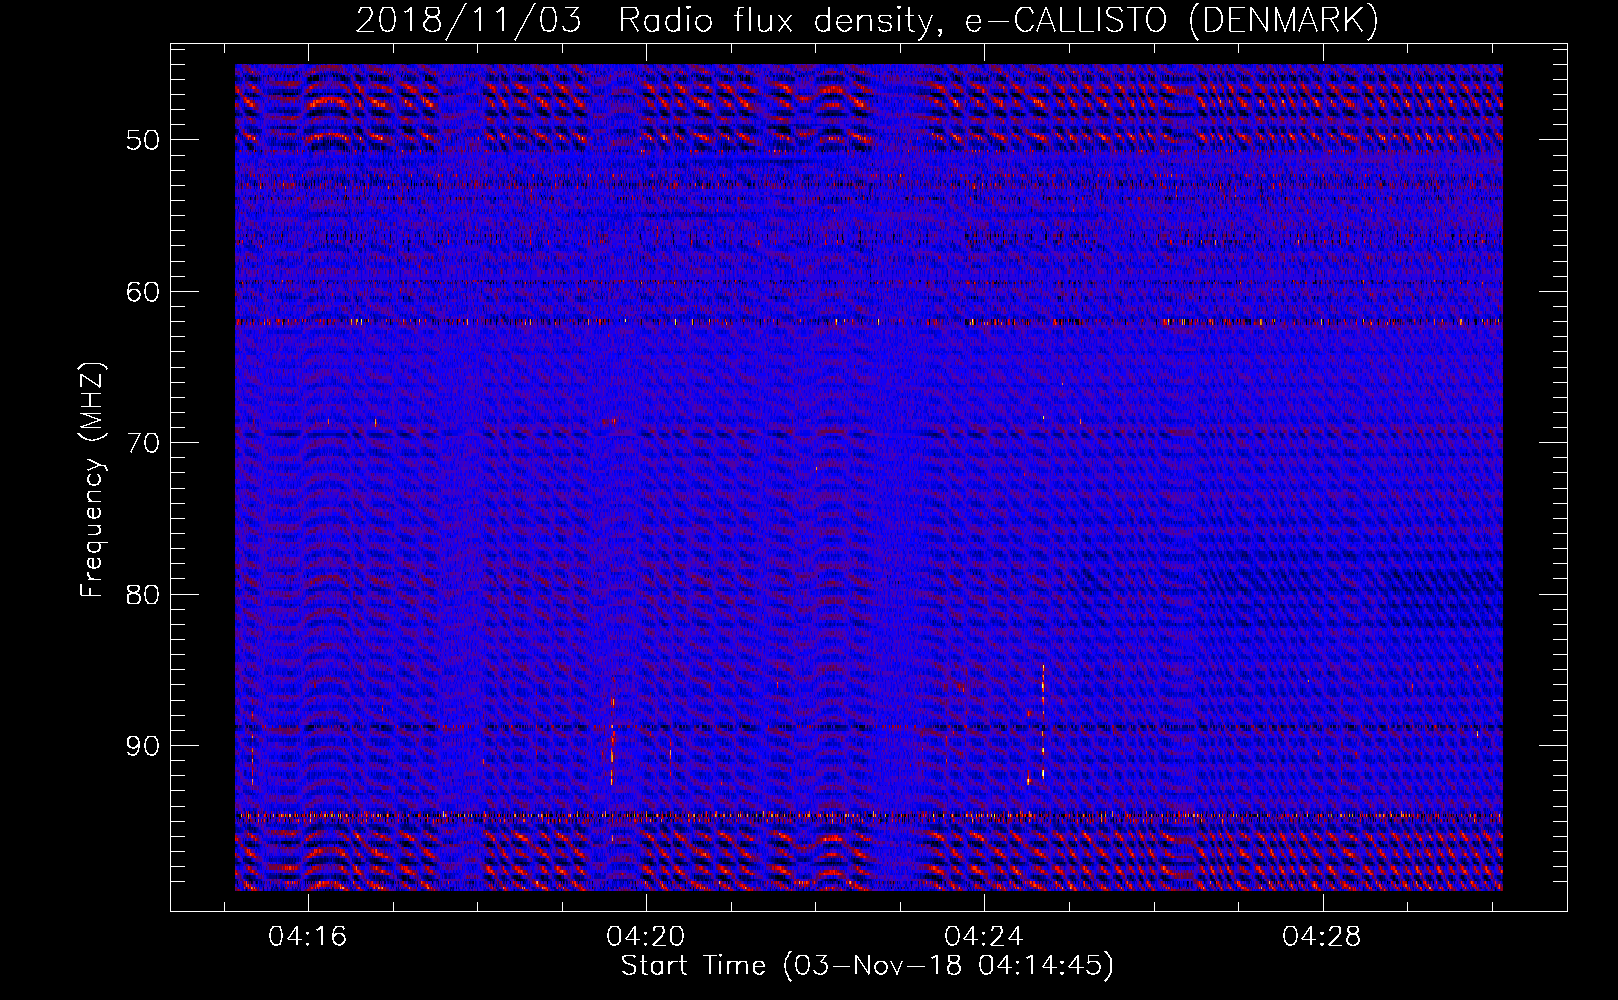
Task: Click the 60 MHz frequency tick label
Action: point(143,292)
